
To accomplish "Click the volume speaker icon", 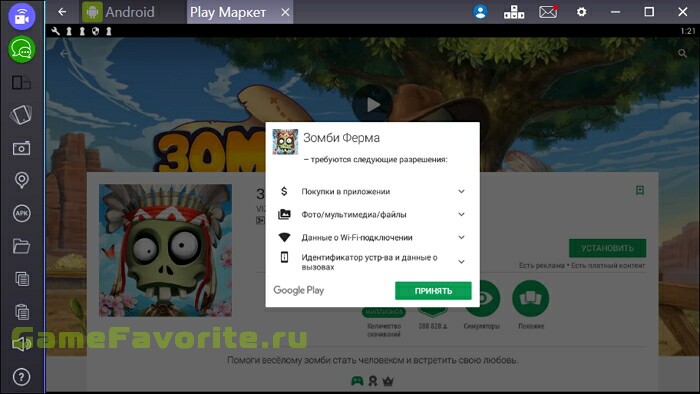I will click(21, 344).
